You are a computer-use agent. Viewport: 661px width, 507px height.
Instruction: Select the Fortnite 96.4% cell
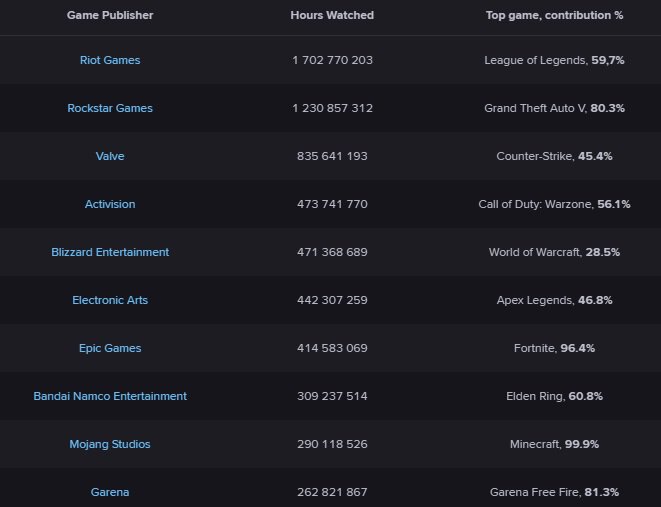point(554,349)
